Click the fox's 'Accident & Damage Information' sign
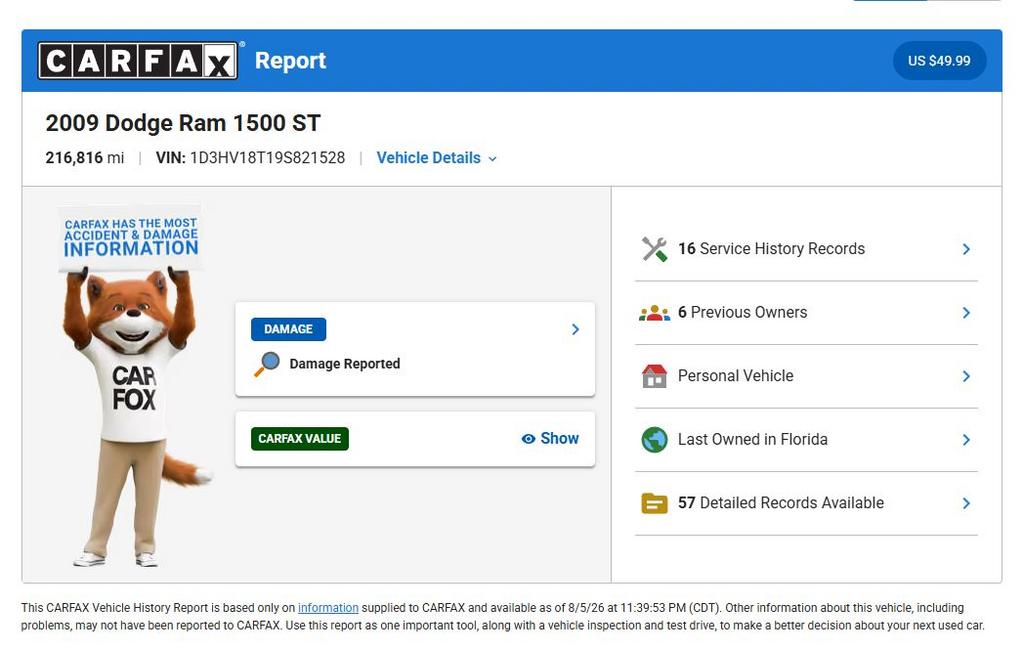 pyautogui.click(x=131, y=238)
